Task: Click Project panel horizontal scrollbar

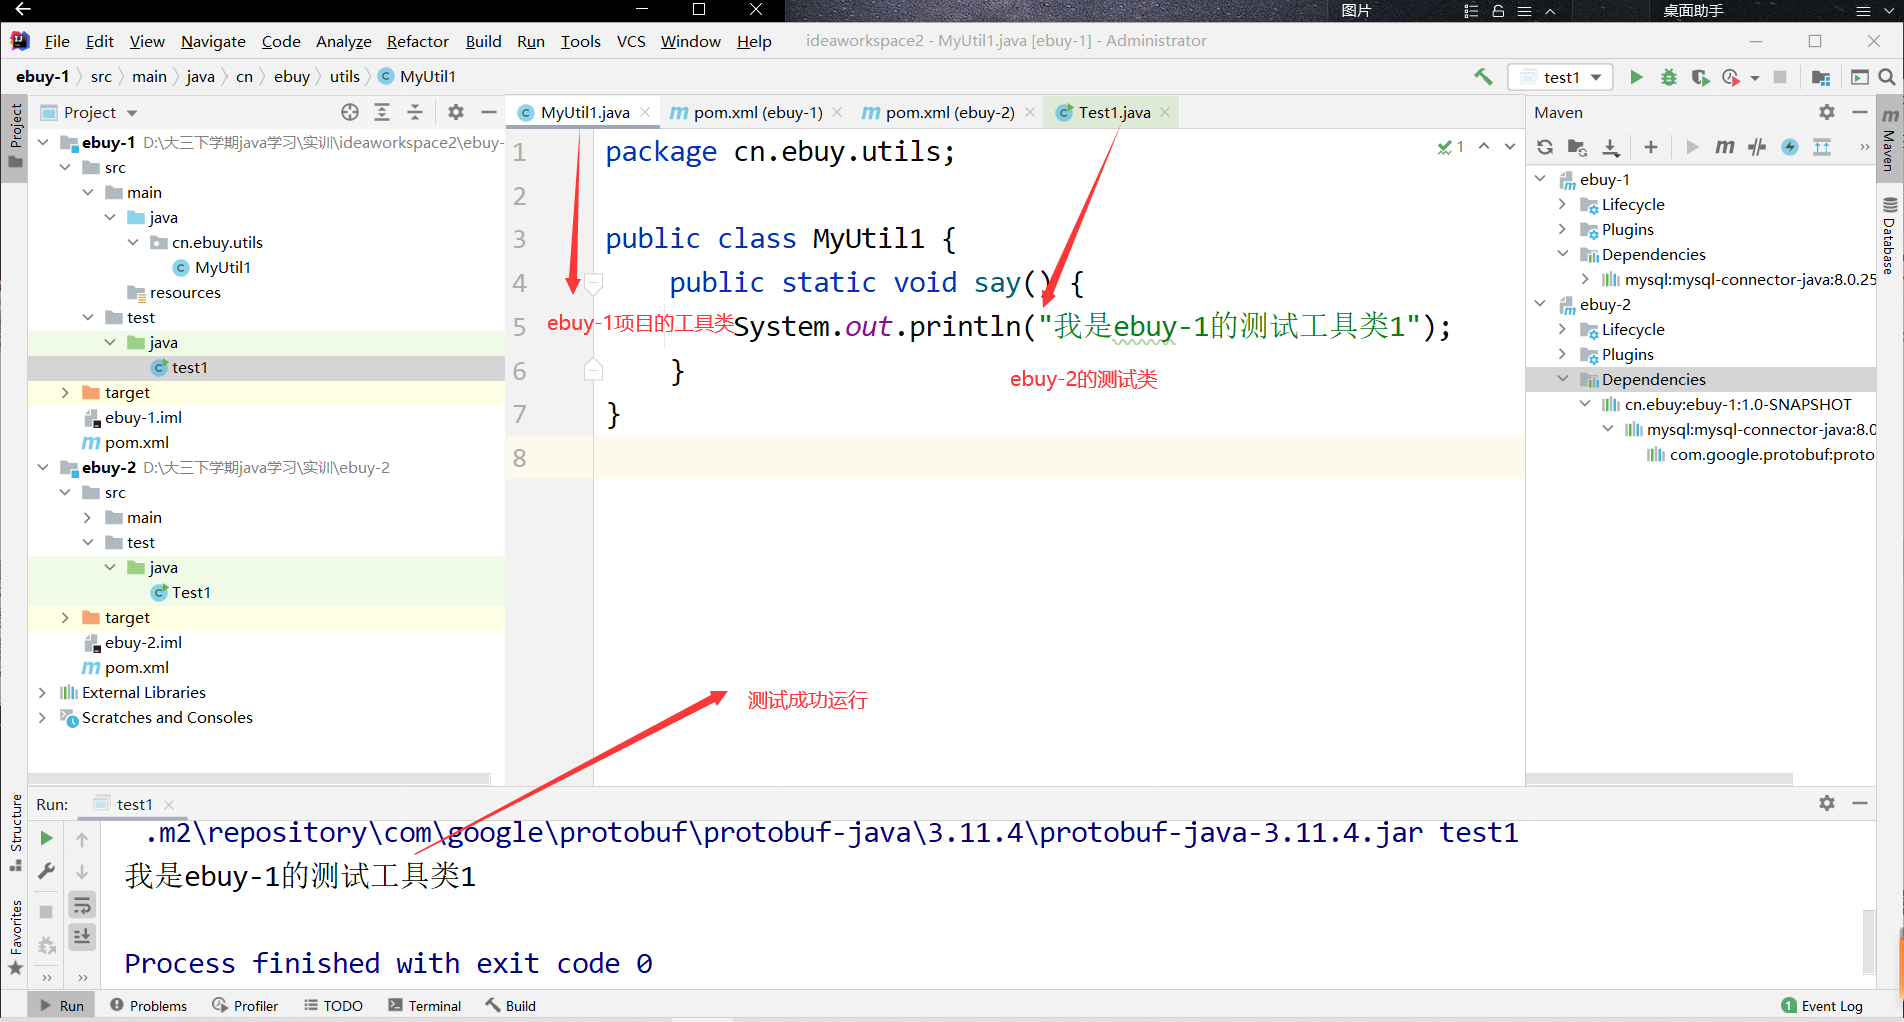Action: [260, 778]
